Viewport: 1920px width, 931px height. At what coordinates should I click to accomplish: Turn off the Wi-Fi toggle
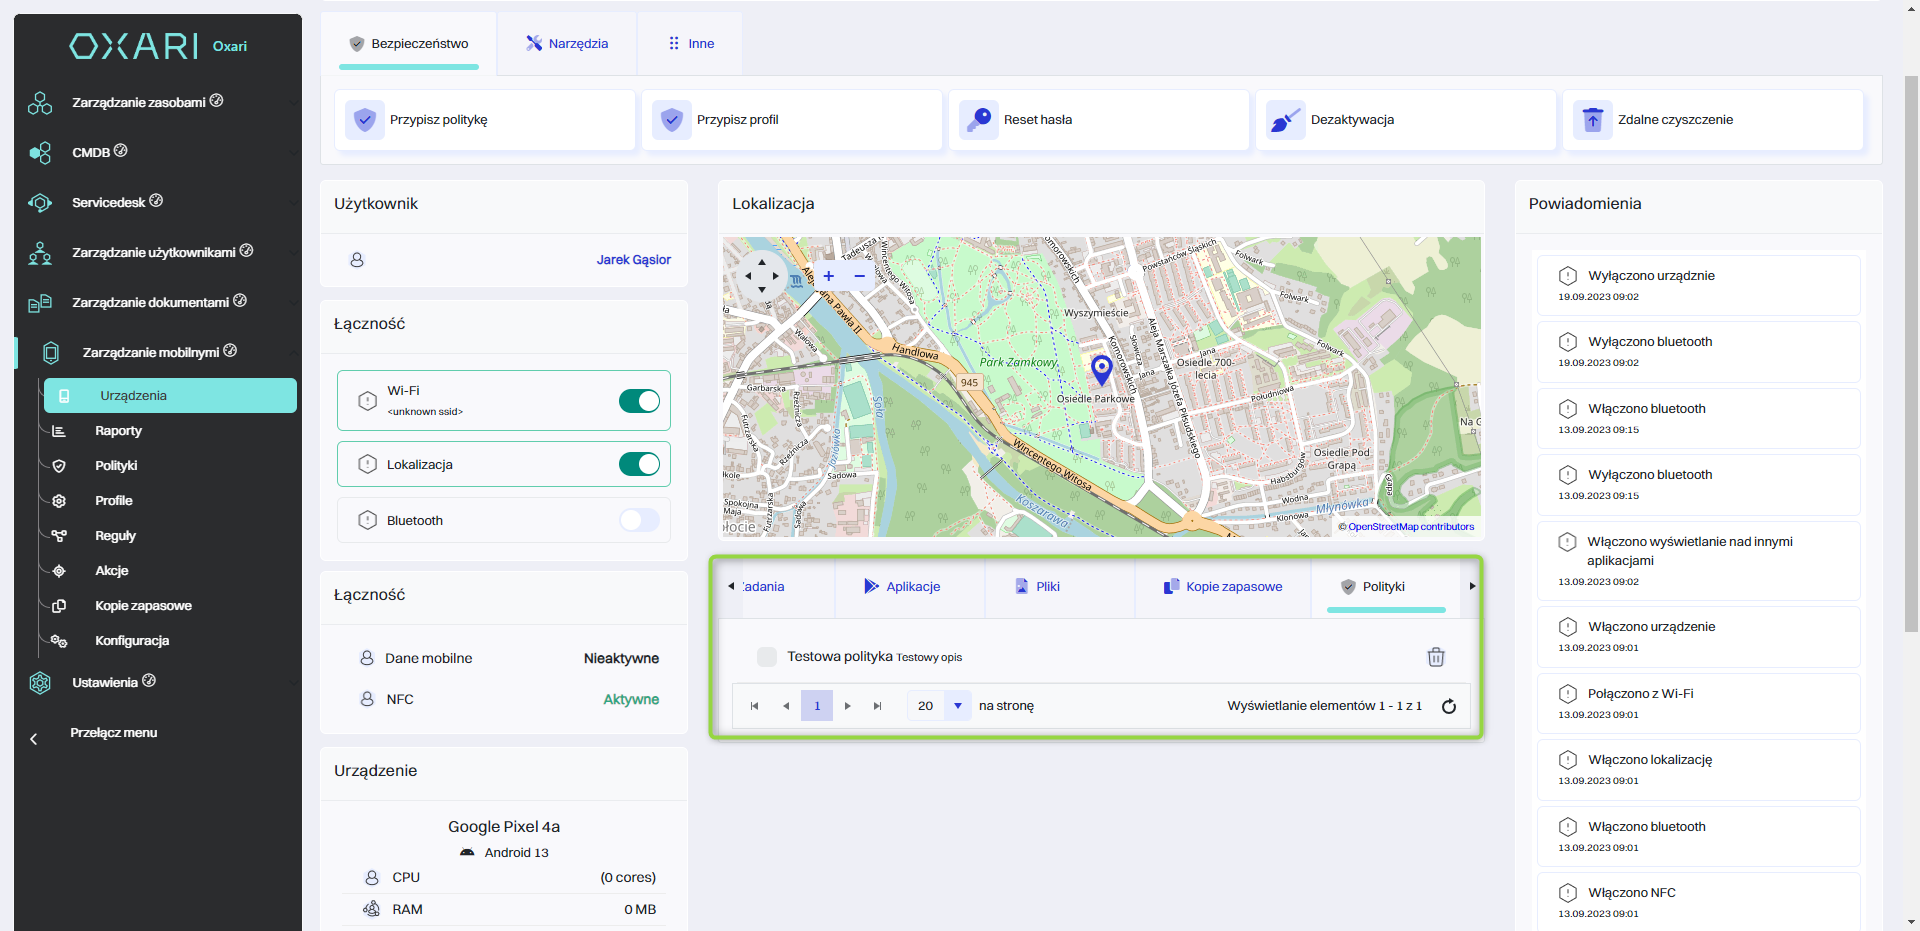pyautogui.click(x=639, y=401)
